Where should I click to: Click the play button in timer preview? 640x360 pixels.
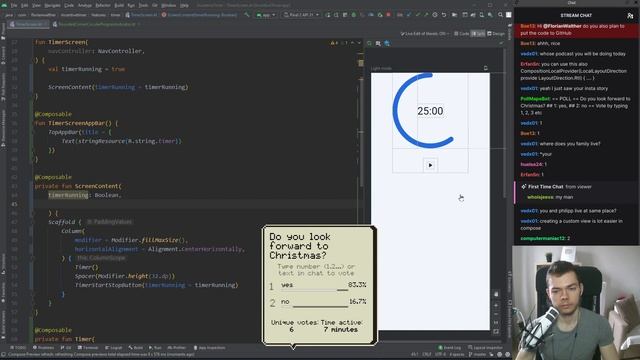(x=430, y=165)
